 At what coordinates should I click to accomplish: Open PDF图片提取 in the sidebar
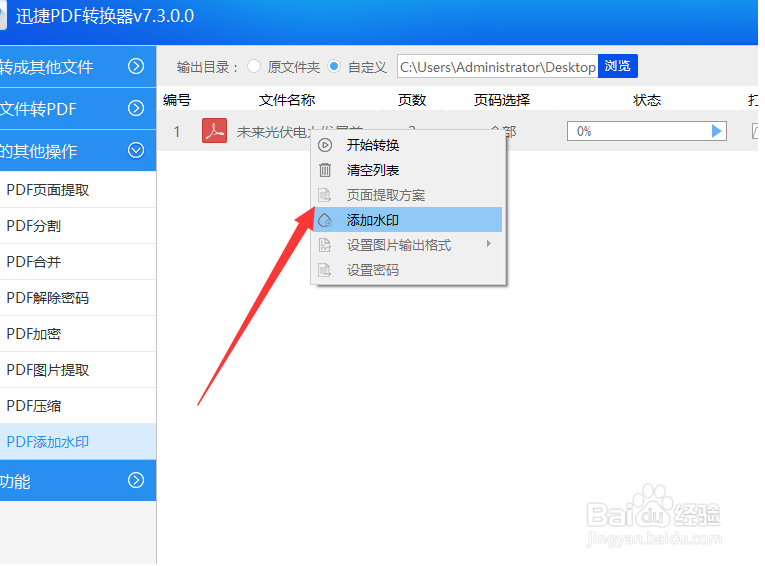click(x=78, y=370)
